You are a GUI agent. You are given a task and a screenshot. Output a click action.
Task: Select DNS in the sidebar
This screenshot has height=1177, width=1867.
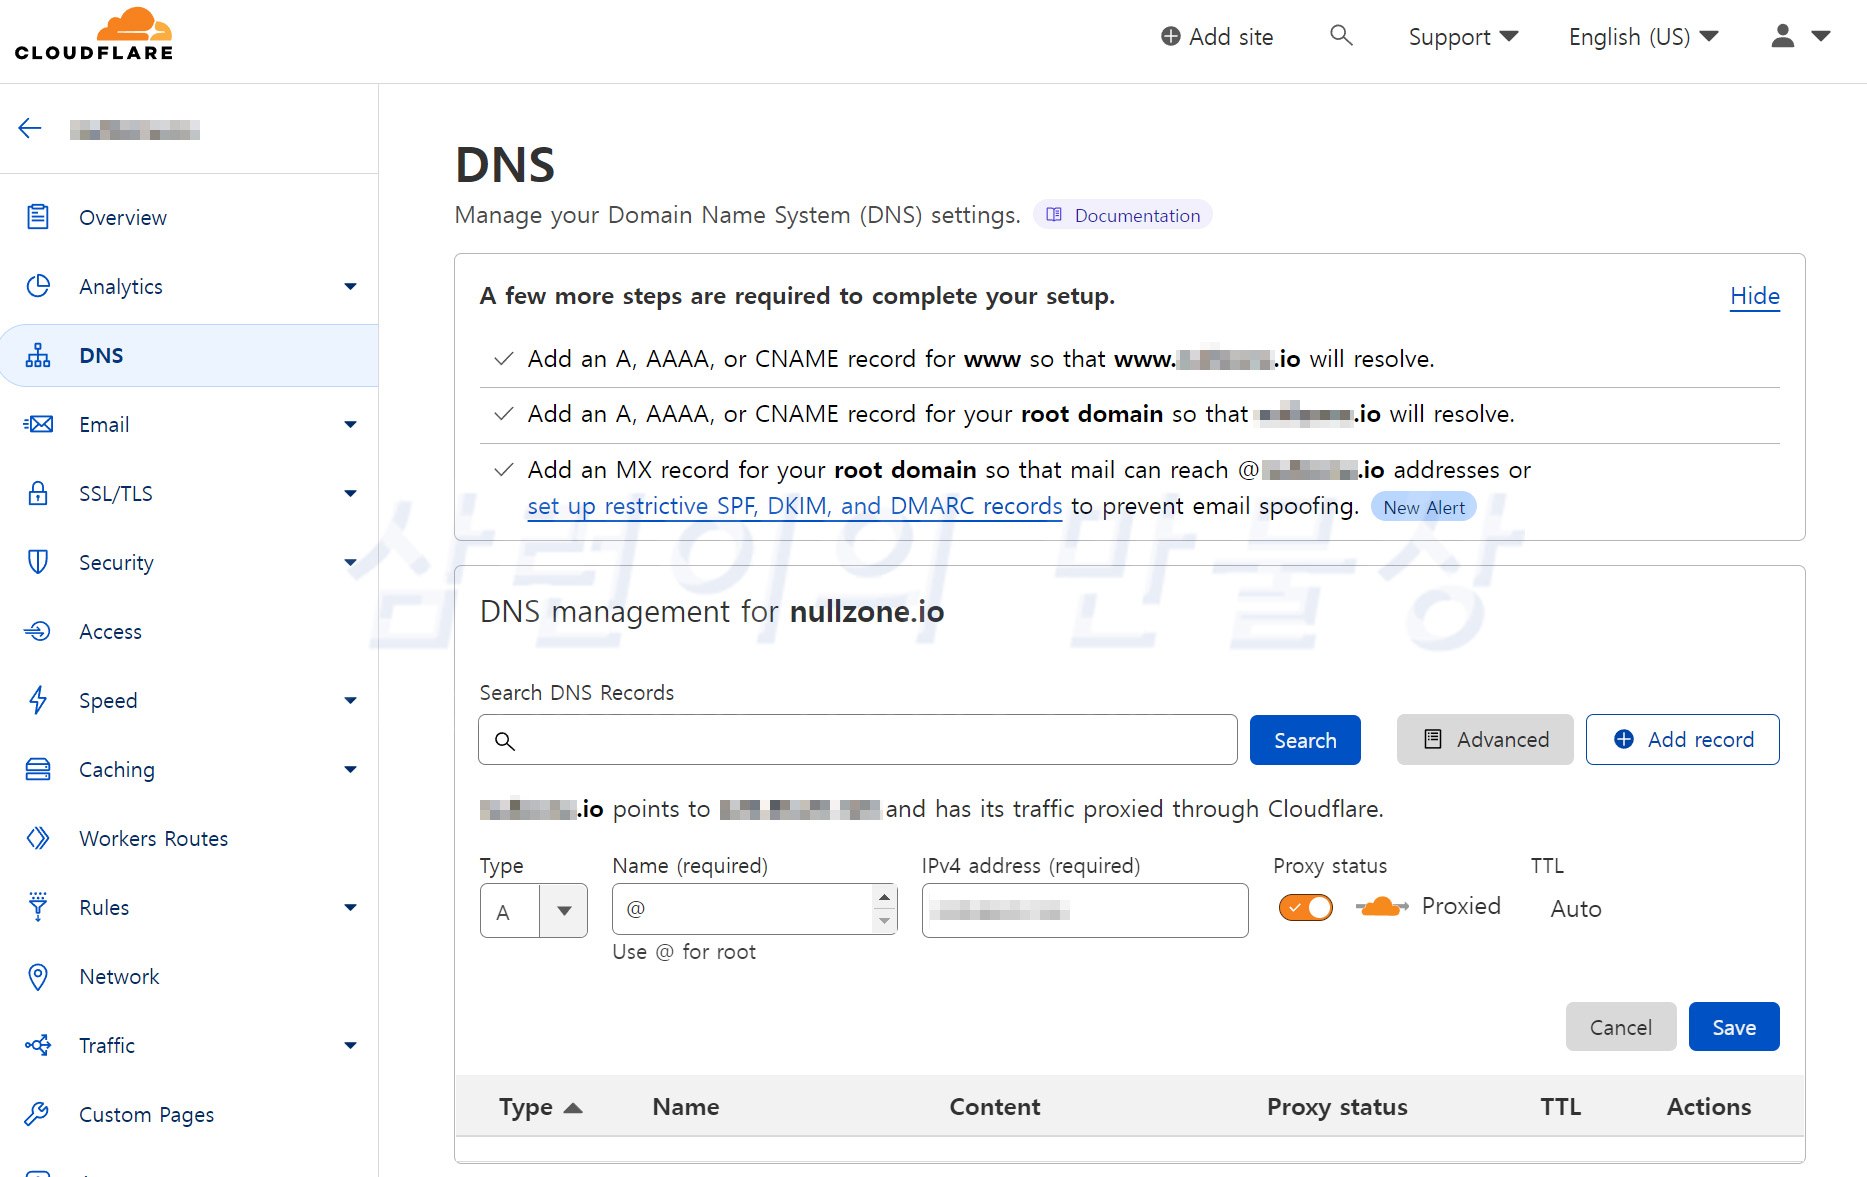[x=189, y=355]
